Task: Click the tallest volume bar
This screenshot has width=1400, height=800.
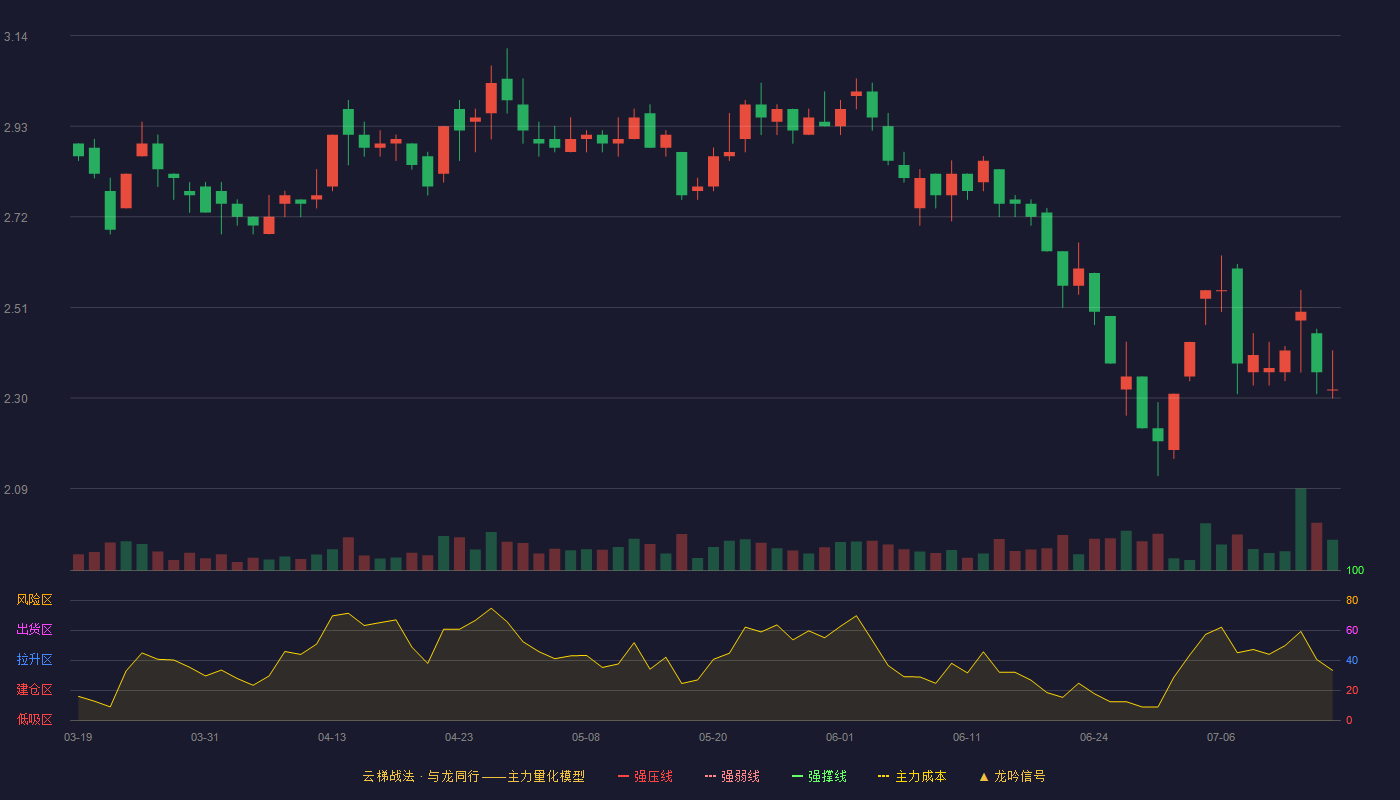Action: 1301,530
